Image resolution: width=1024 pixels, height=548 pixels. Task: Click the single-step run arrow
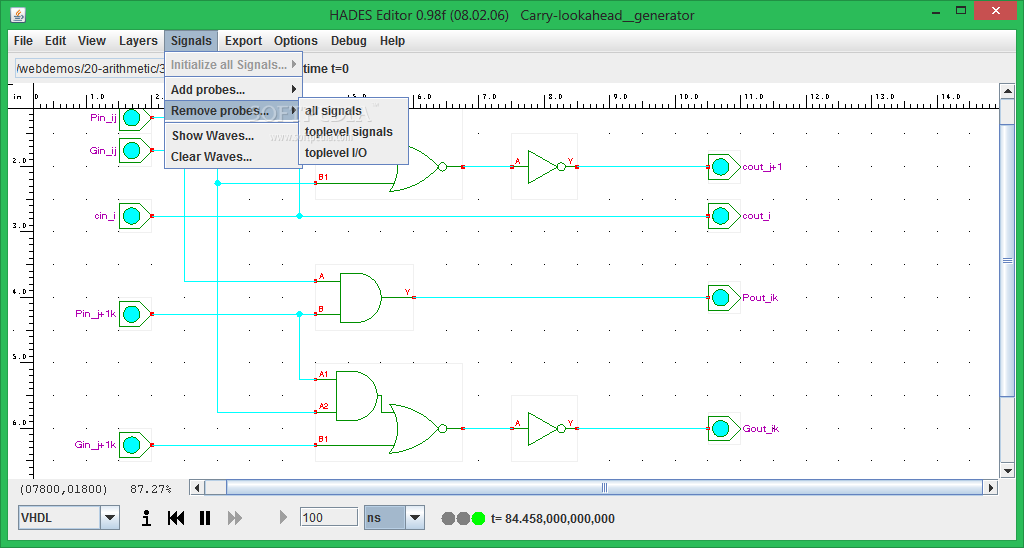pyautogui.click(x=283, y=518)
